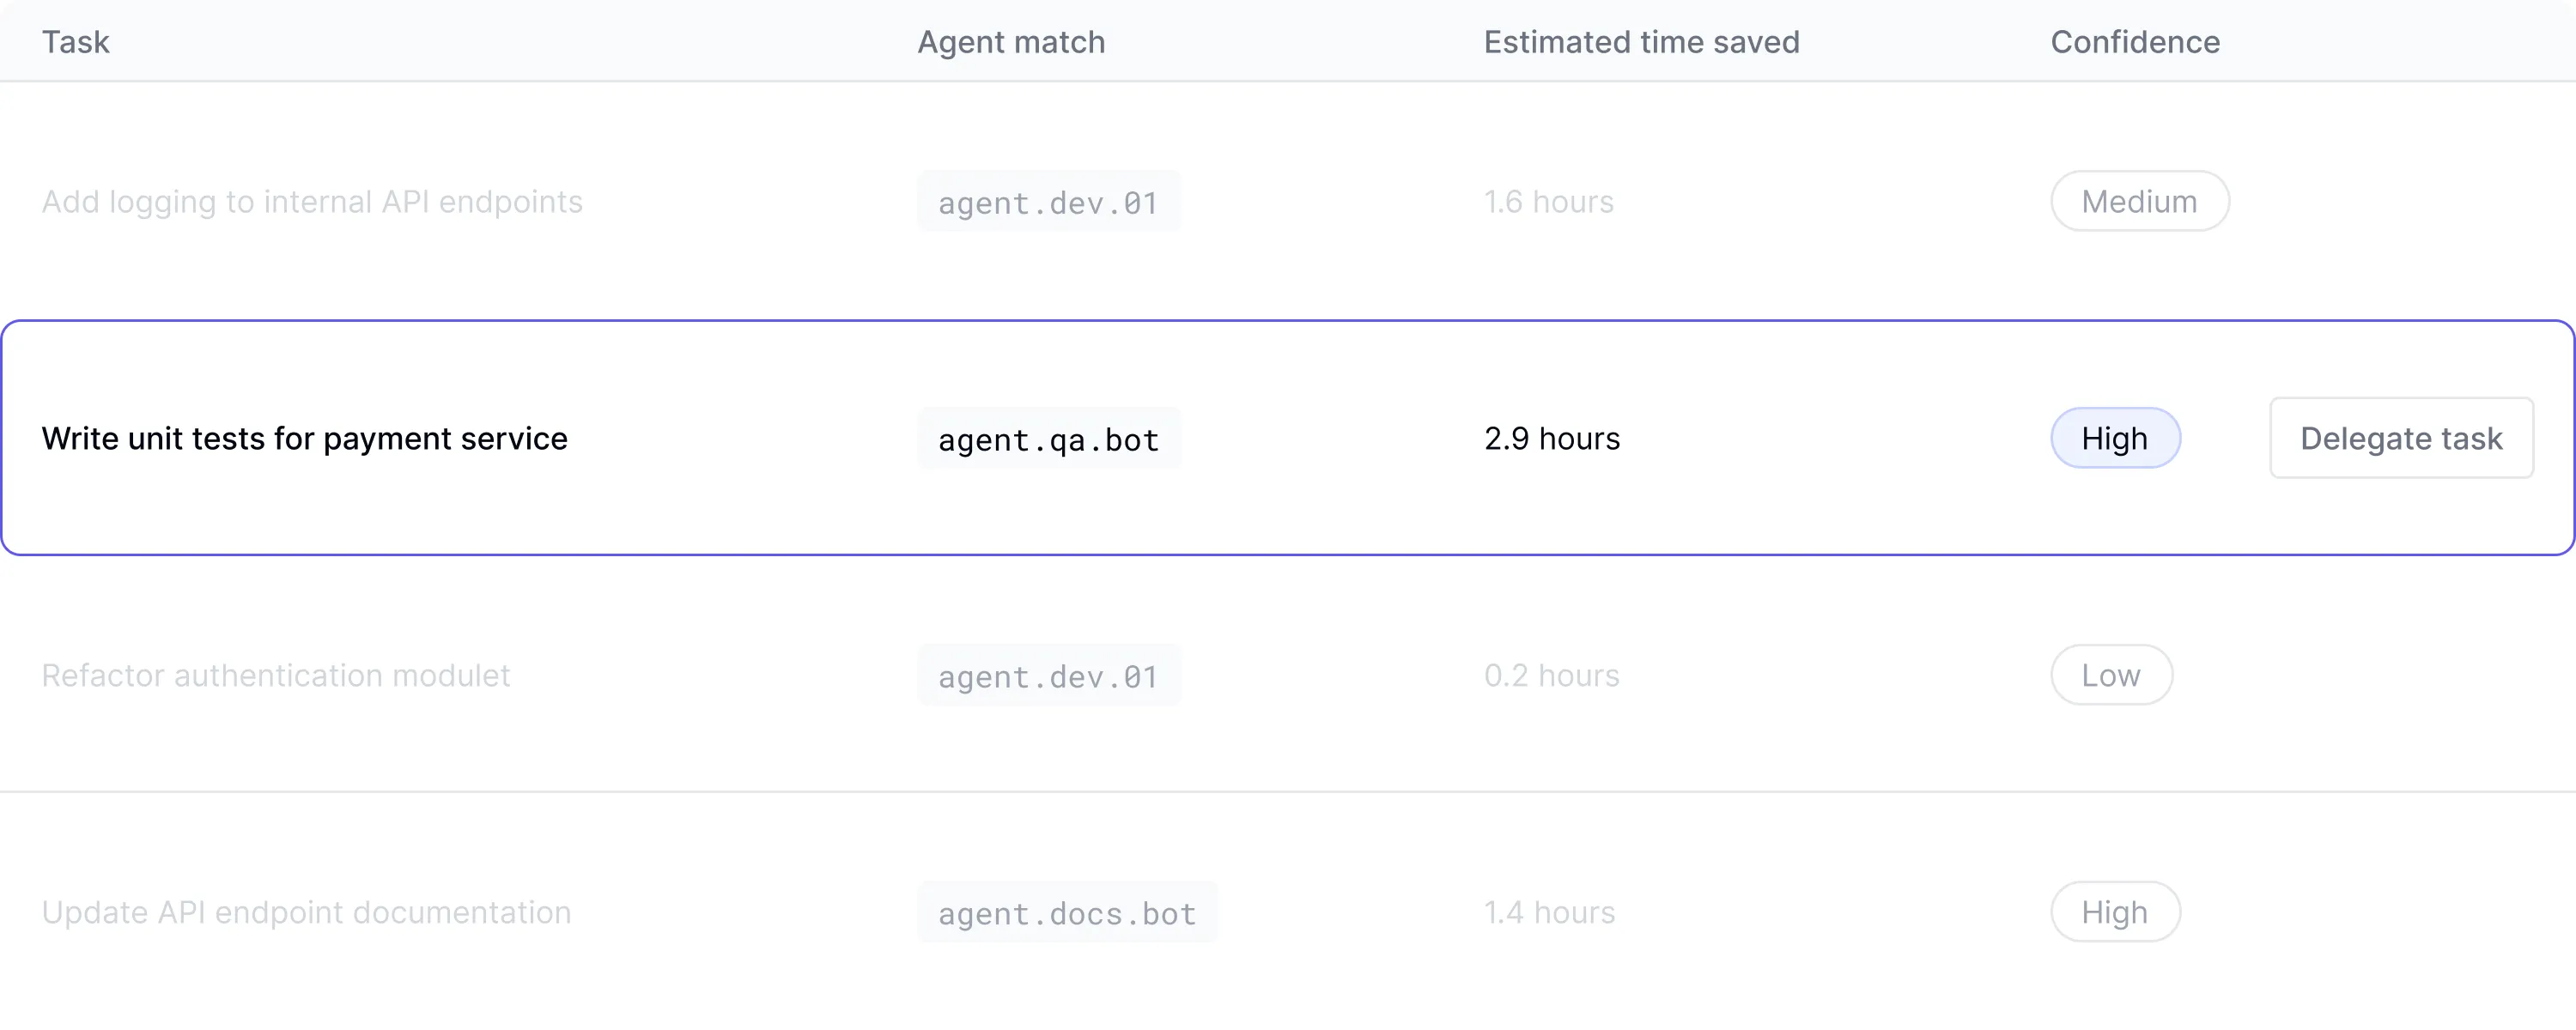Click the 2.9 hours time estimate
The width and height of the screenshot is (2576, 1030).
1551,438
